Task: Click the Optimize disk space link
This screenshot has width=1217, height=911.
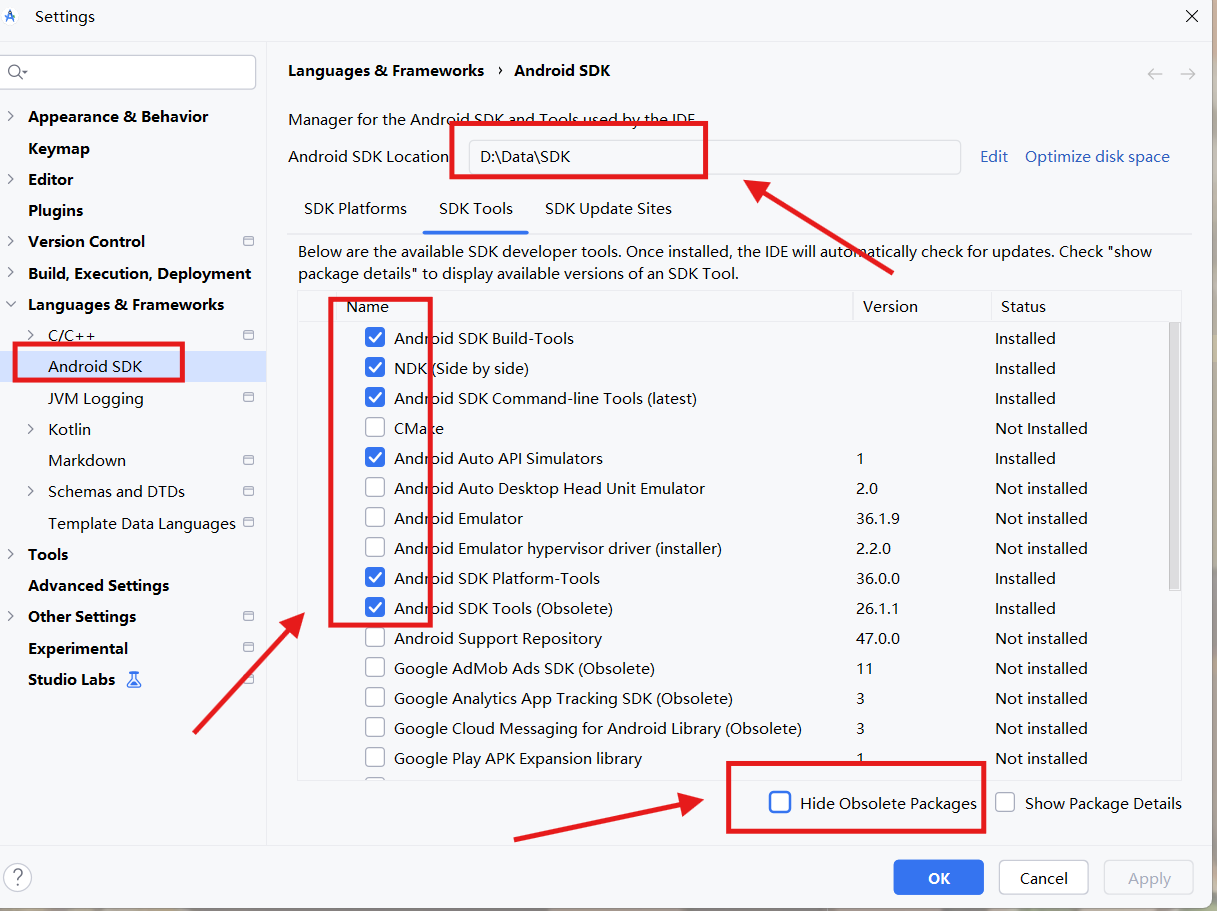Action: click(x=1097, y=156)
